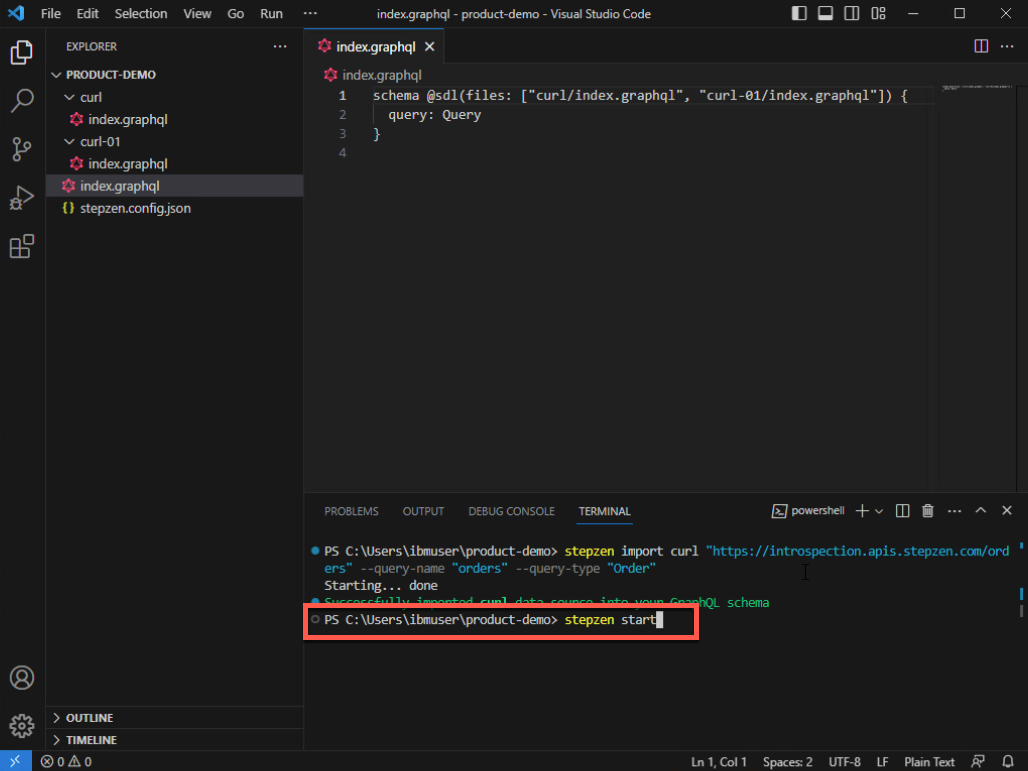Open stepzen.config.json in explorer
Image resolution: width=1028 pixels, height=771 pixels.
click(x=135, y=208)
